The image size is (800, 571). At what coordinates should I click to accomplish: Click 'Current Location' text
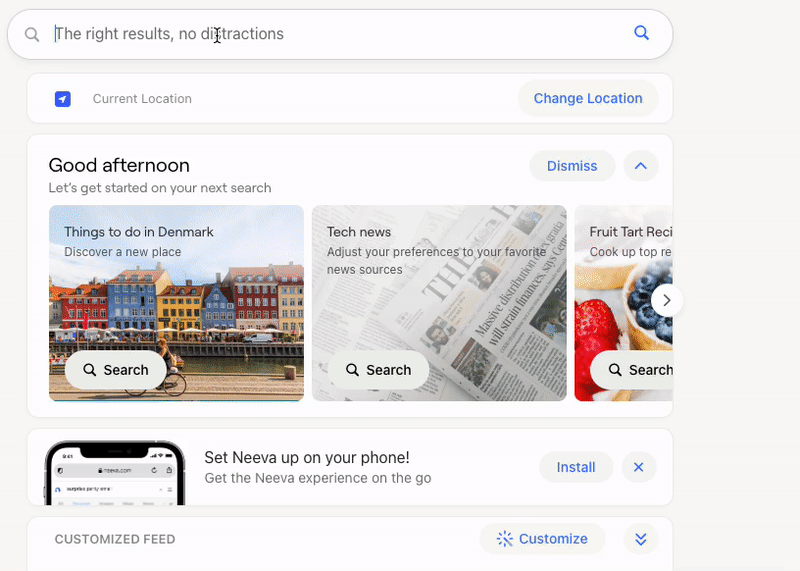[142, 98]
